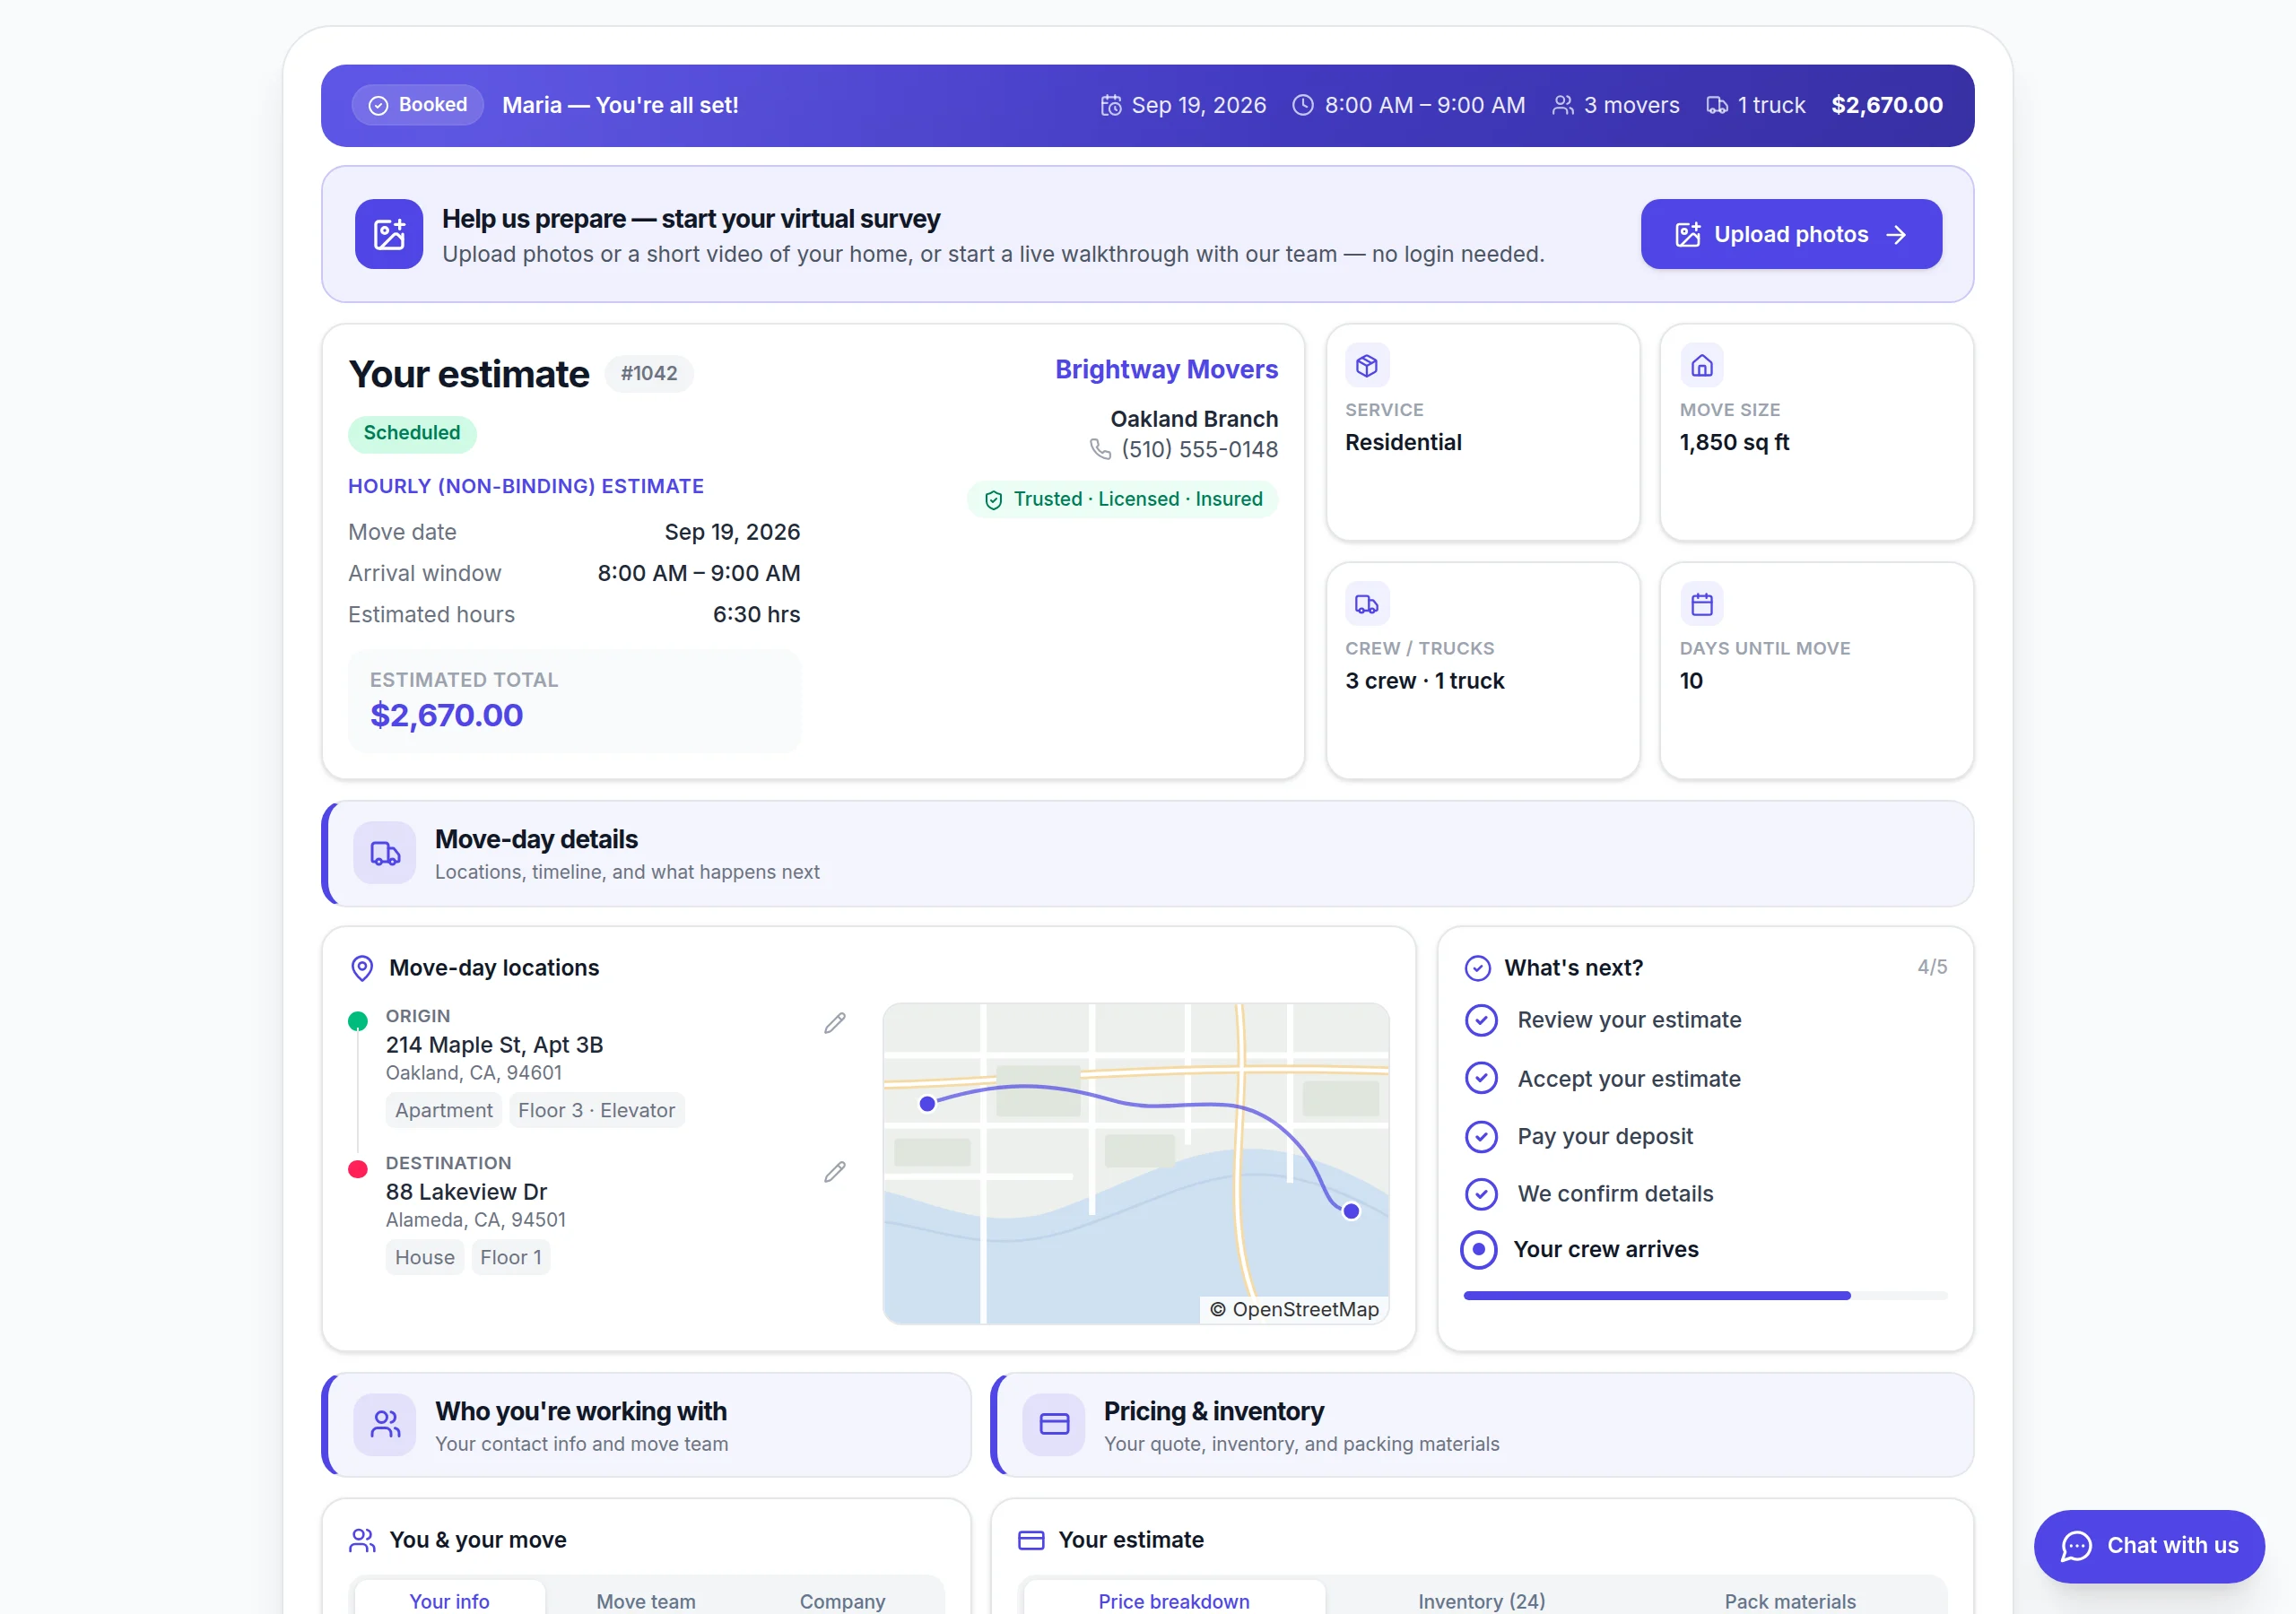Click the (510) 555-0148 phone number

tap(1199, 450)
